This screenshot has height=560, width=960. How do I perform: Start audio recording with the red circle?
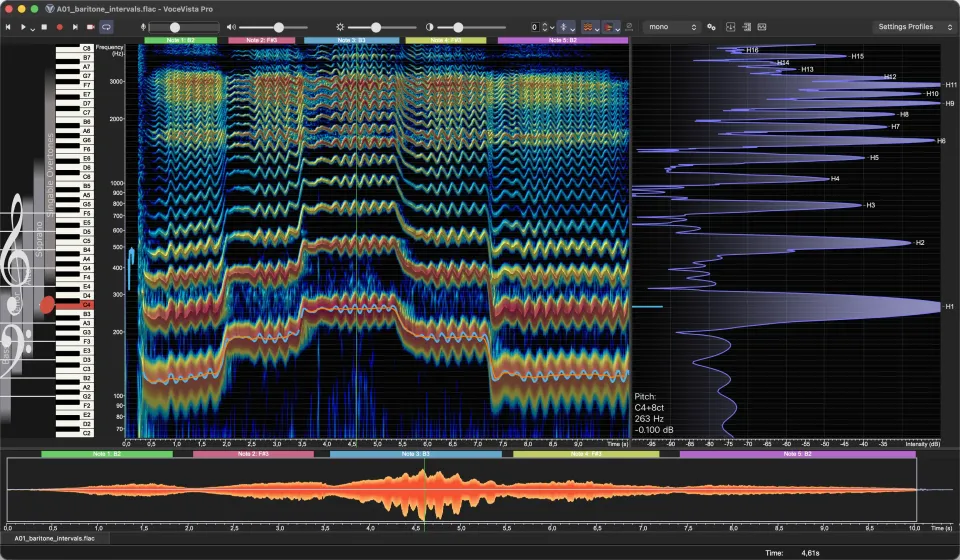(x=59, y=27)
